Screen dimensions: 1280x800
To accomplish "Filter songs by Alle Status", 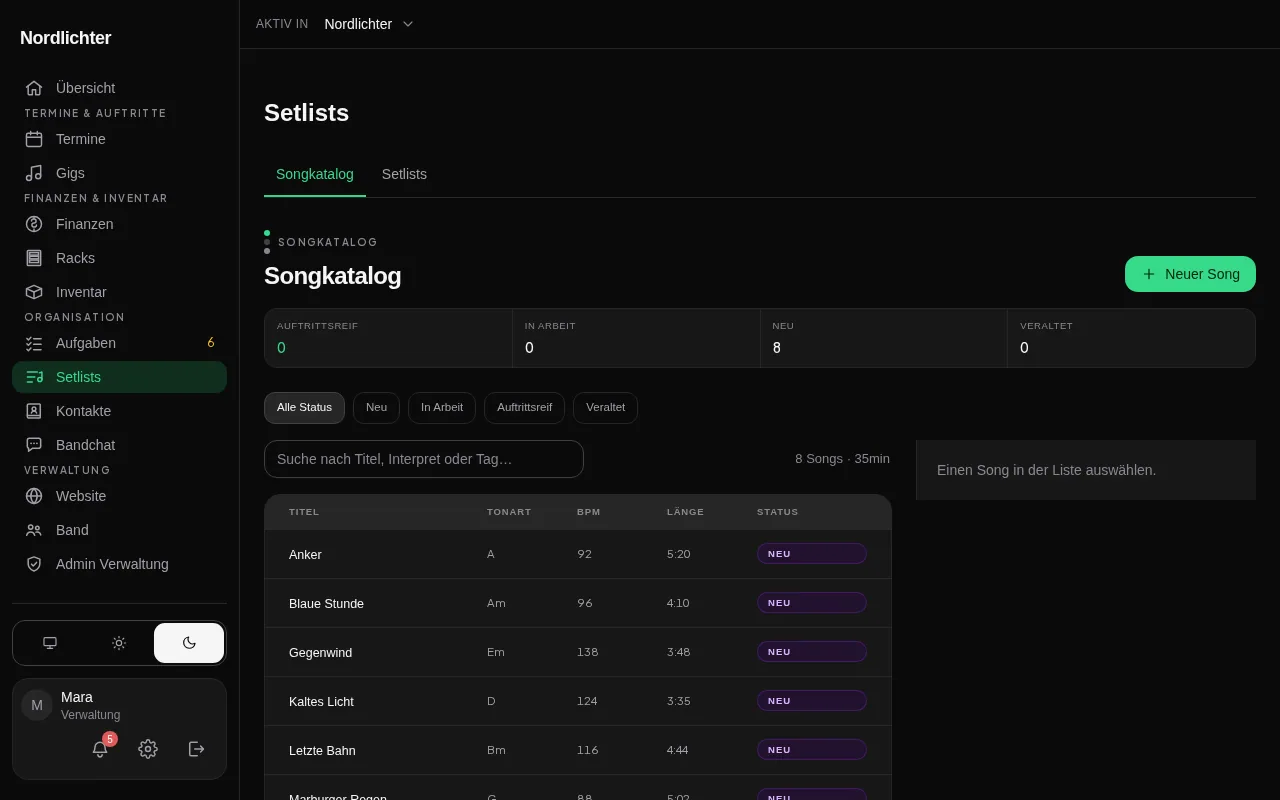I will pos(304,408).
